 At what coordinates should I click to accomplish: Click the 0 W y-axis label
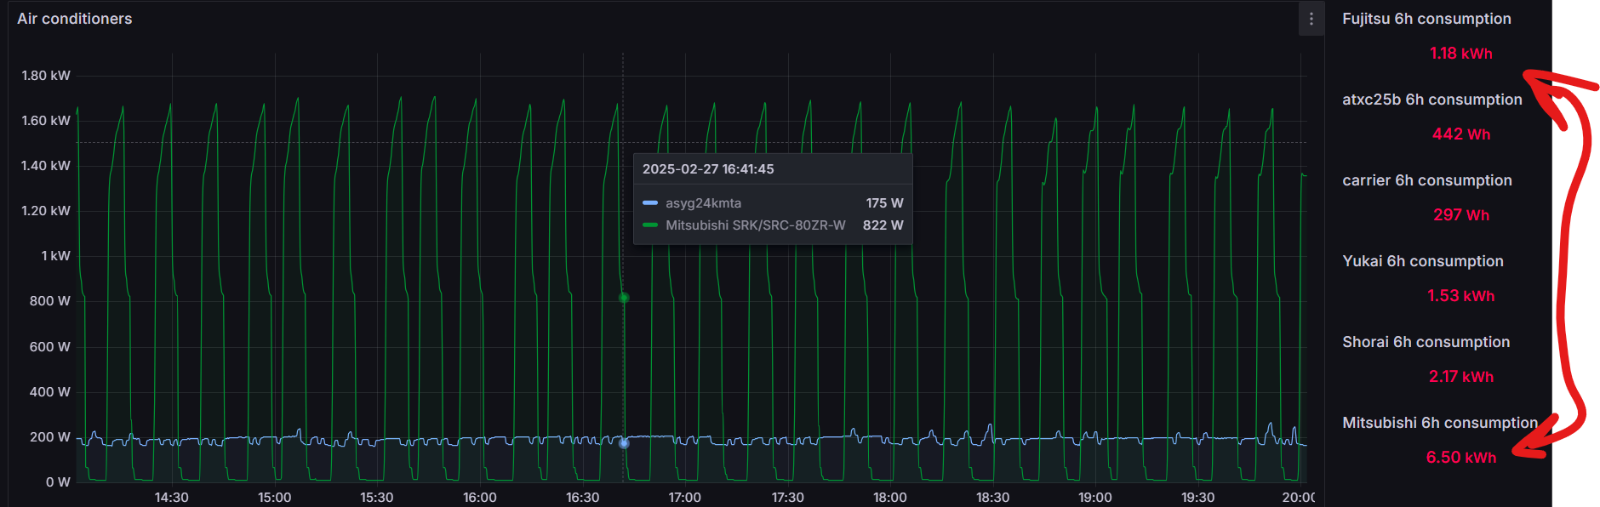pyautogui.click(x=58, y=482)
